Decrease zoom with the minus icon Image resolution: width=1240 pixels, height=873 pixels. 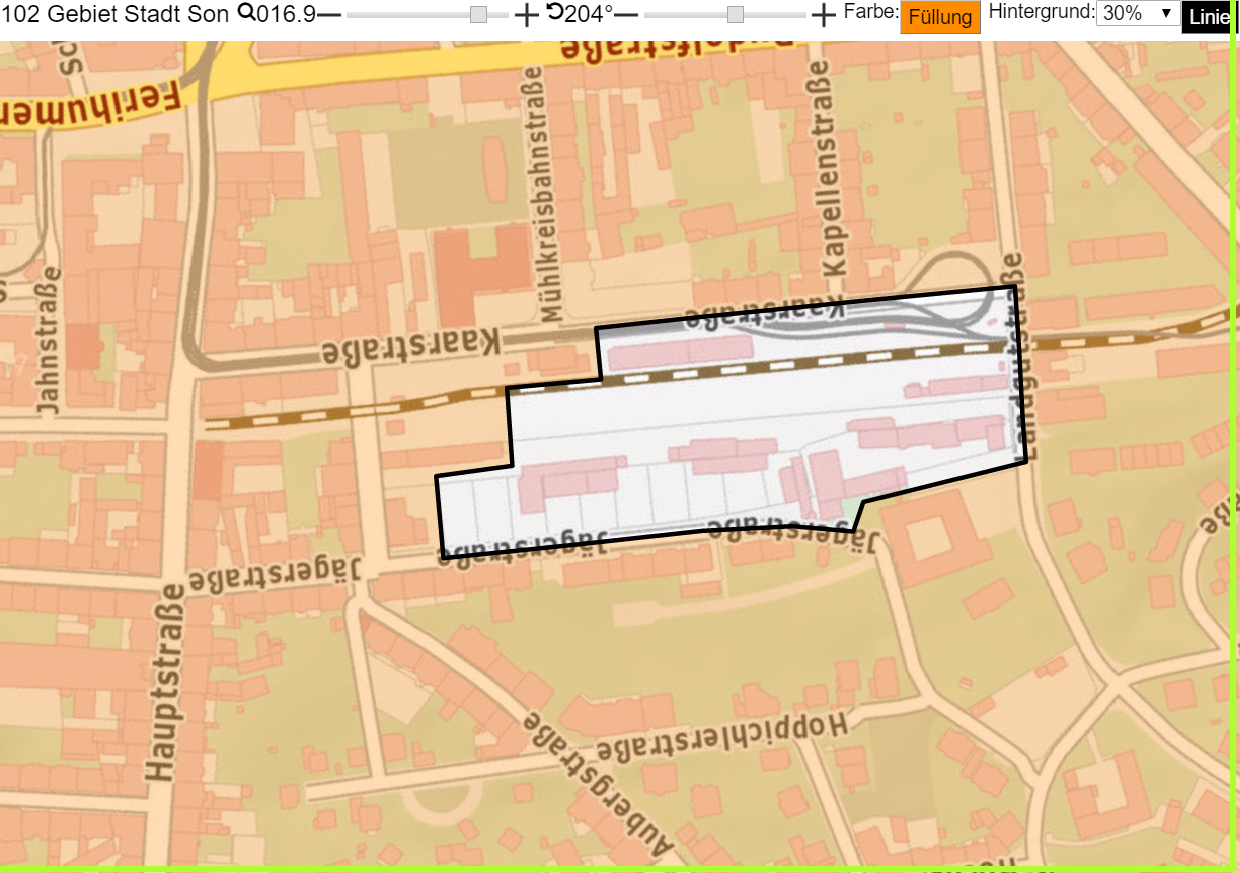(329, 15)
